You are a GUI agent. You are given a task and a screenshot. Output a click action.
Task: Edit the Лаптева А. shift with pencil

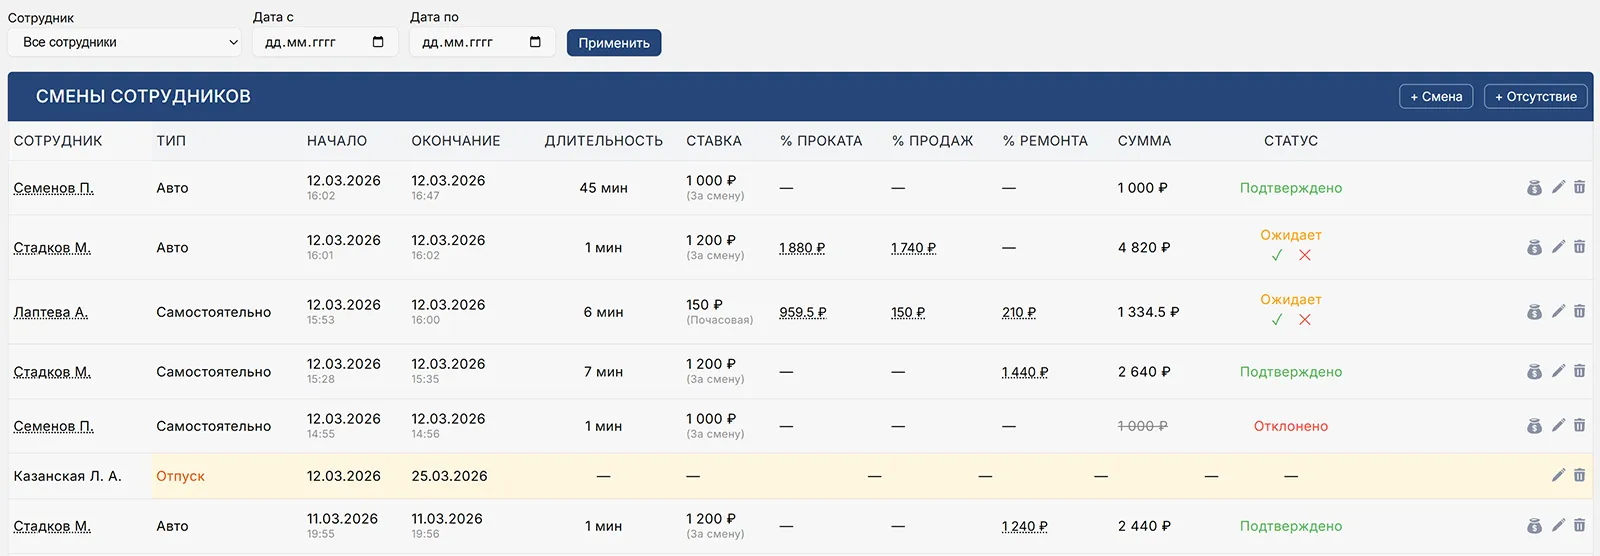1558,311
